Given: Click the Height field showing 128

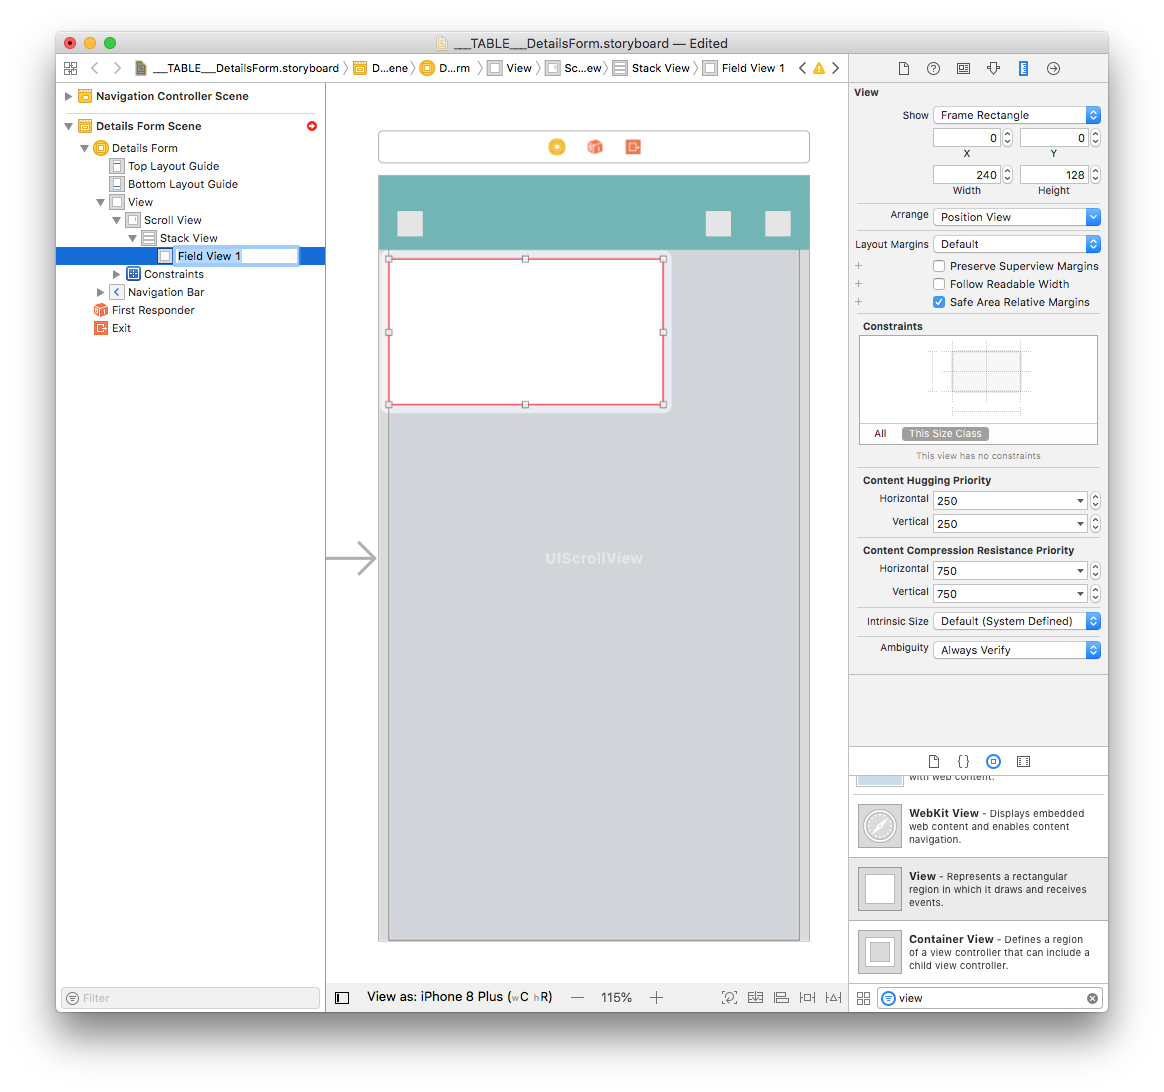Looking at the screenshot, I should 1053,175.
